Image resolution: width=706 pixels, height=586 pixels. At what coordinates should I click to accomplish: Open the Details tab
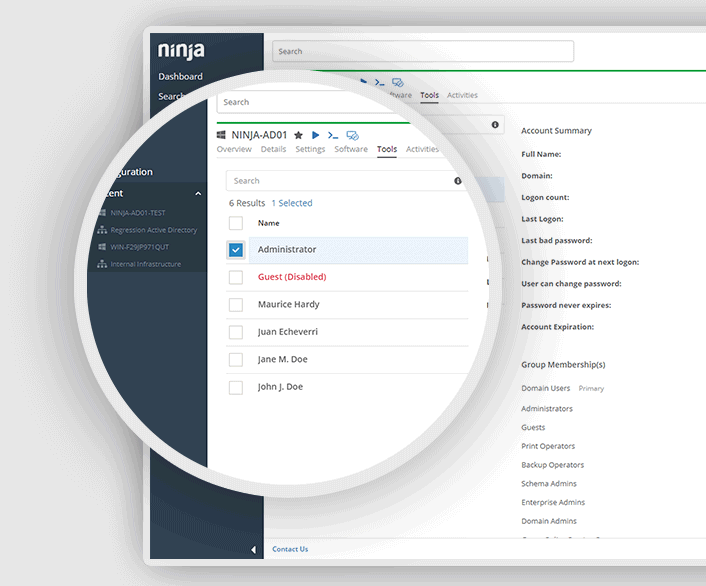pos(273,149)
